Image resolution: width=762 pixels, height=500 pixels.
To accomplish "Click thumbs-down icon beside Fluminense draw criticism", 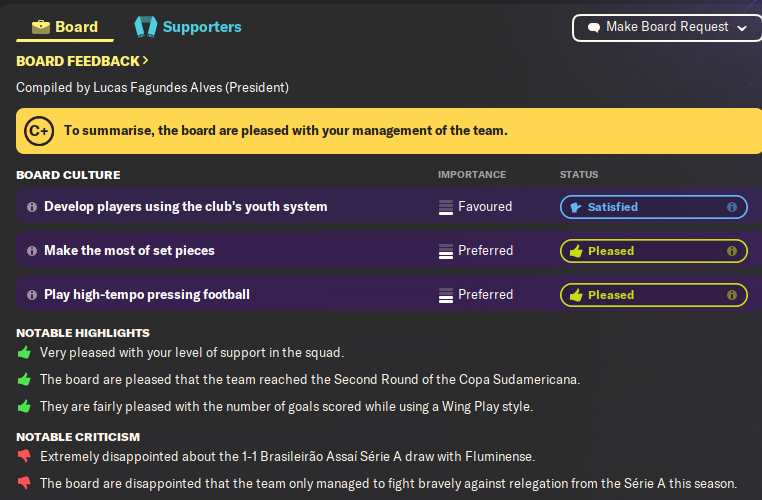I will coord(24,457).
